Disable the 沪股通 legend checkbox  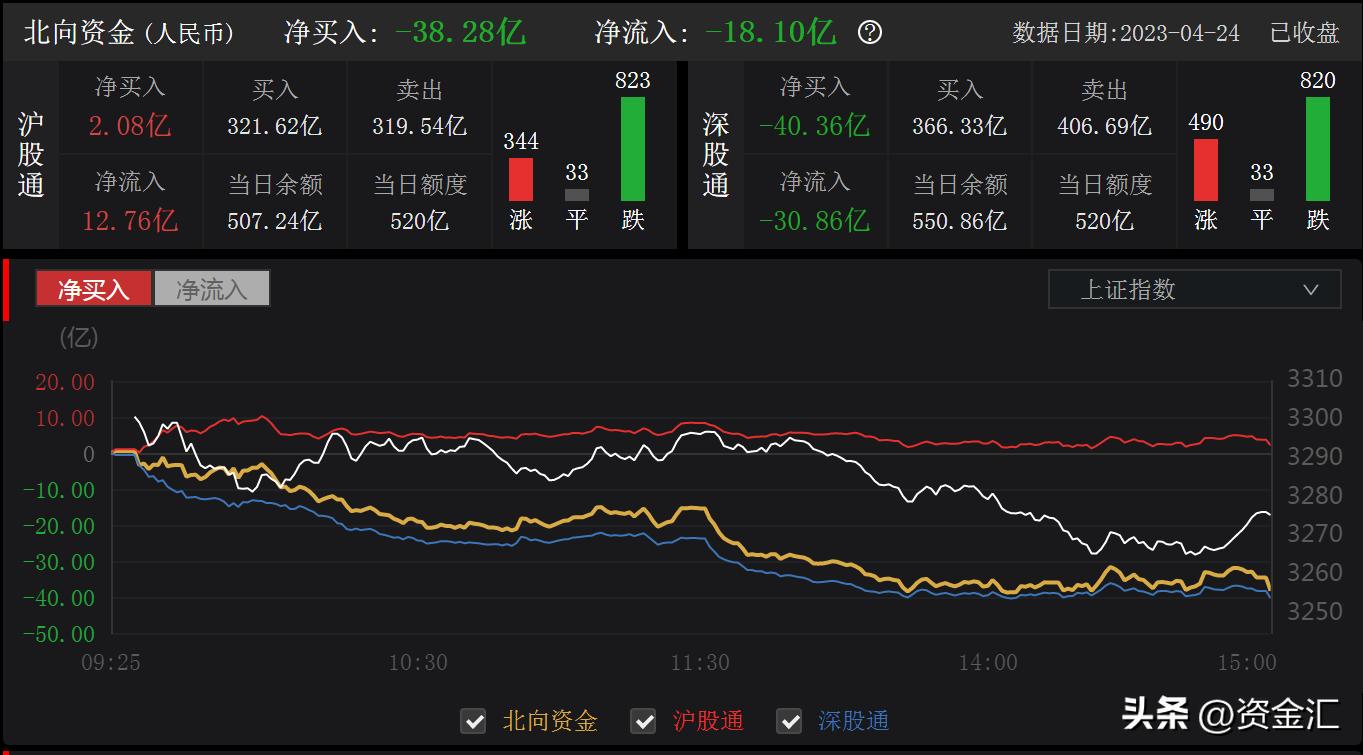coord(643,721)
